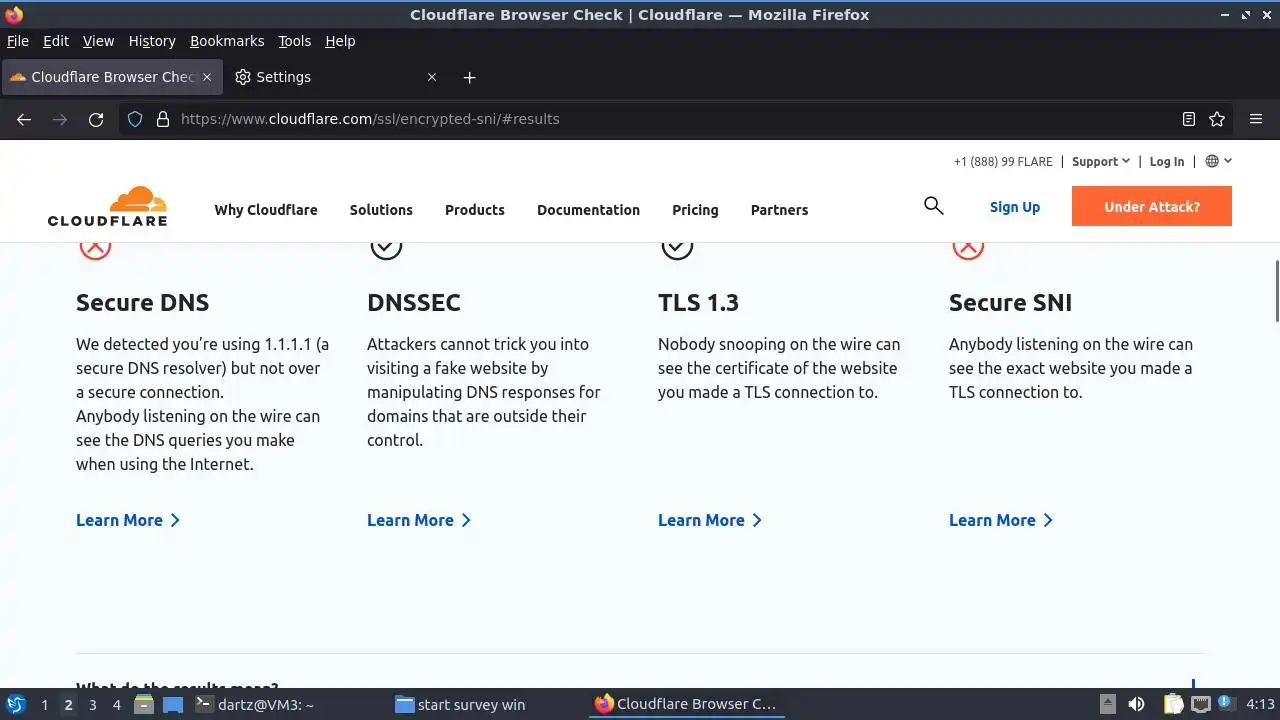The image size is (1280, 720).
Task: Click the site security padlock icon
Action: point(163,119)
